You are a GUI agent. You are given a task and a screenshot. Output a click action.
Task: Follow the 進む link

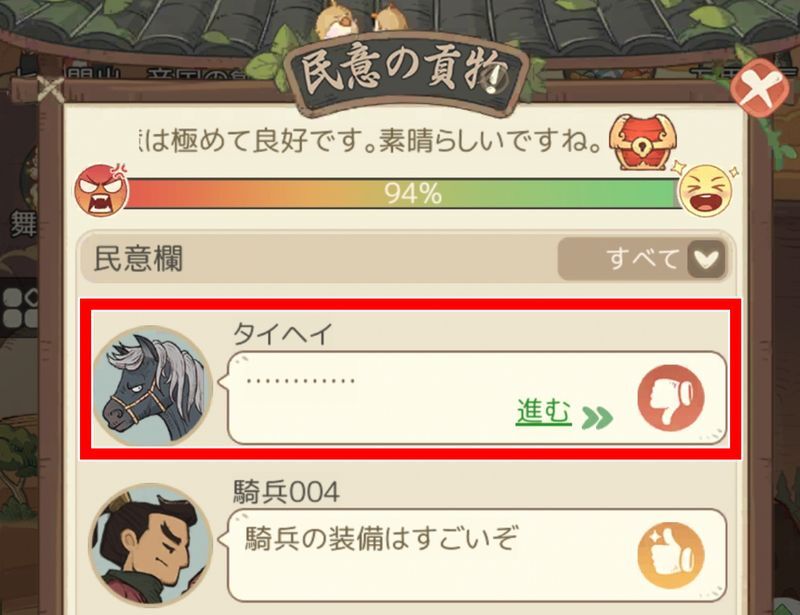point(543,411)
